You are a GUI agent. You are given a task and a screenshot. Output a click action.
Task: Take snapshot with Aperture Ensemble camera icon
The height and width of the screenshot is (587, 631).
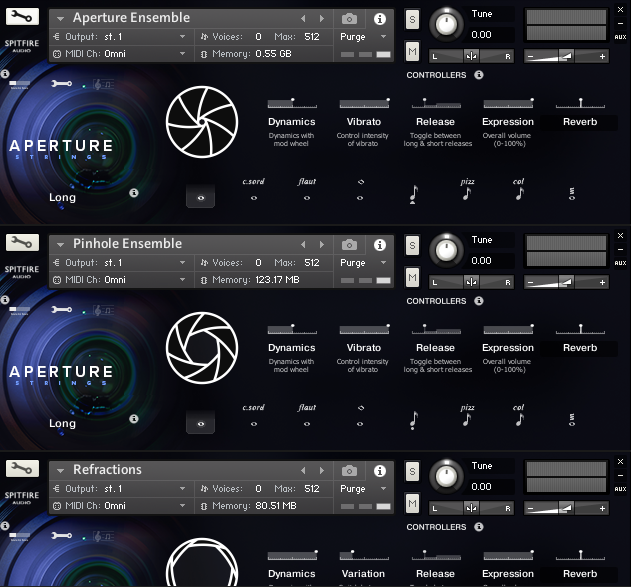349,19
